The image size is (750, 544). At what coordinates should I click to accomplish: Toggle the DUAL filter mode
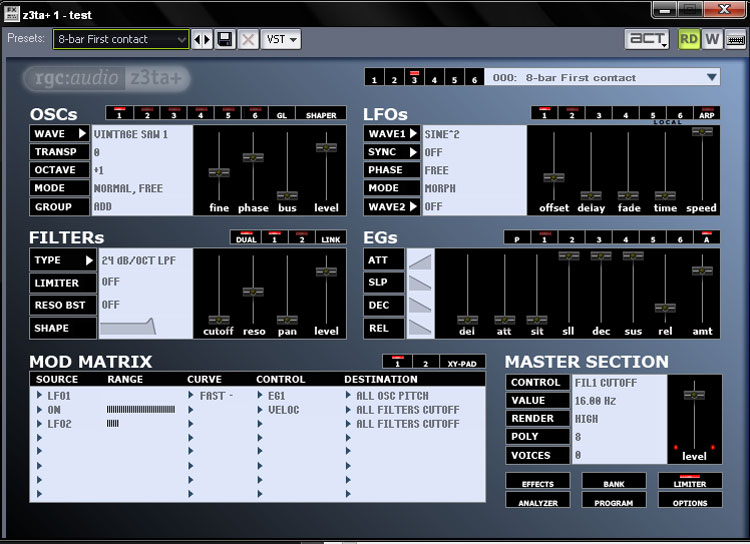(x=246, y=237)
